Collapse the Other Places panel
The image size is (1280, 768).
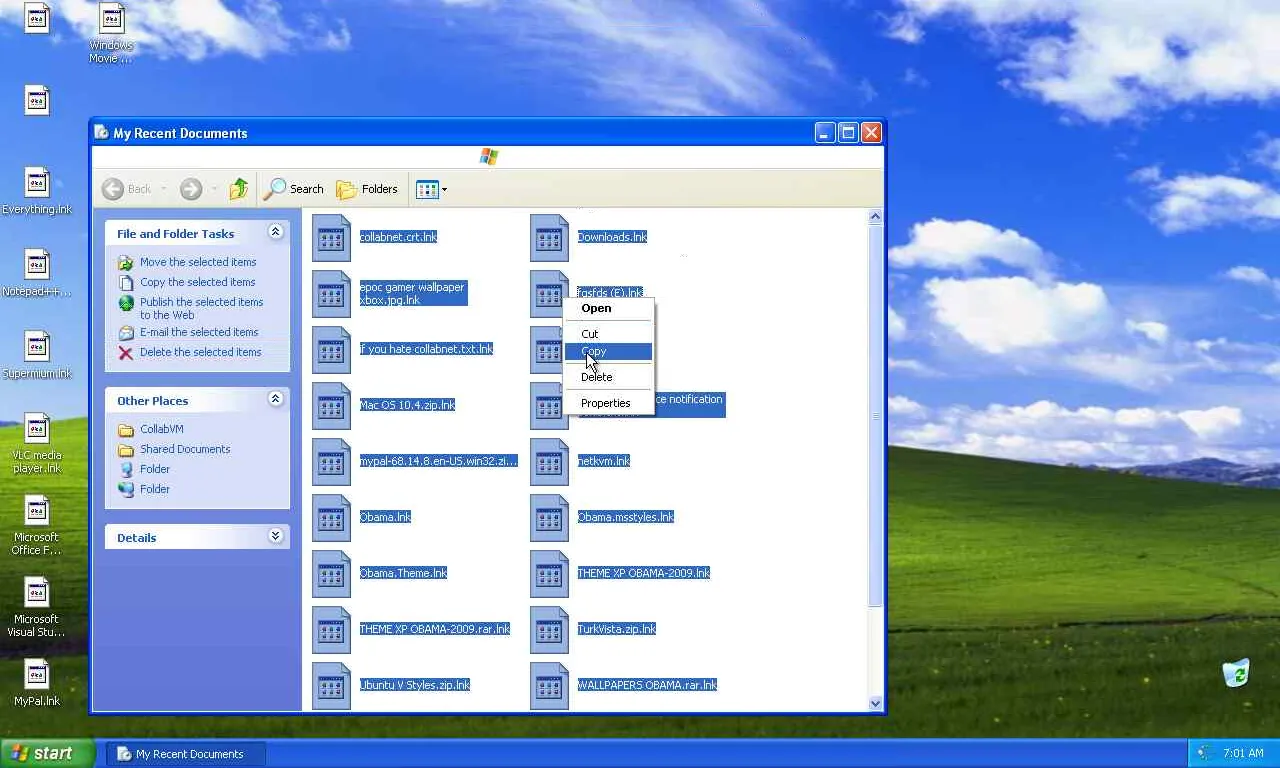pos(275,399)
